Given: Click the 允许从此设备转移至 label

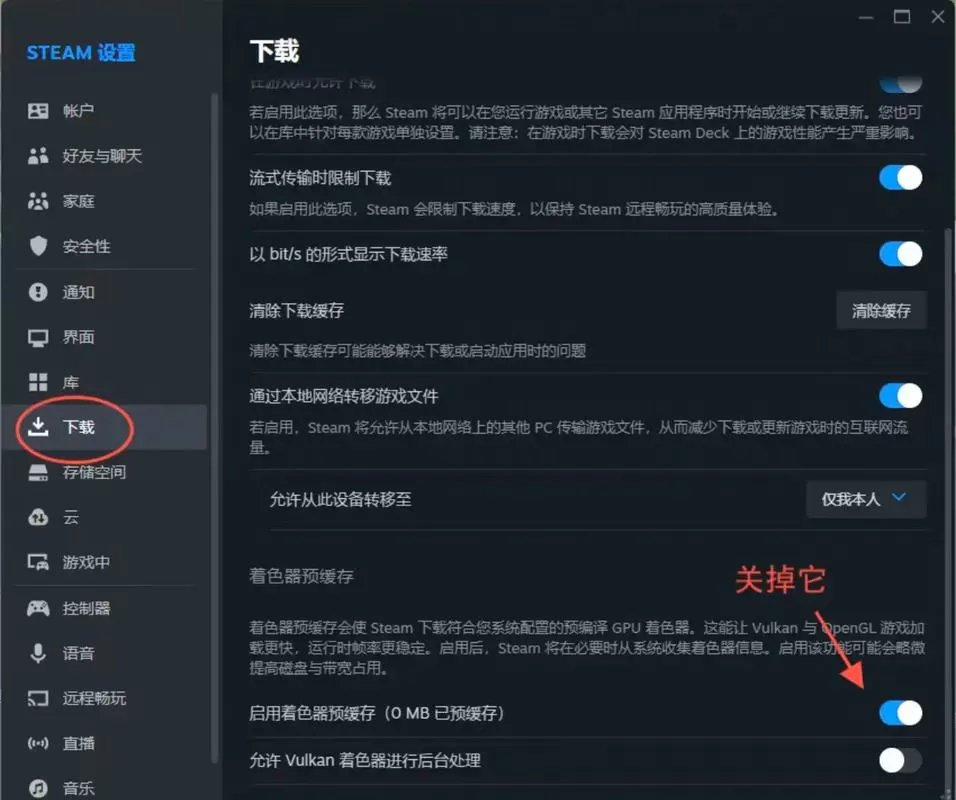Looking at the screenshot, I should pyautogui.click(x=340, y=499).
